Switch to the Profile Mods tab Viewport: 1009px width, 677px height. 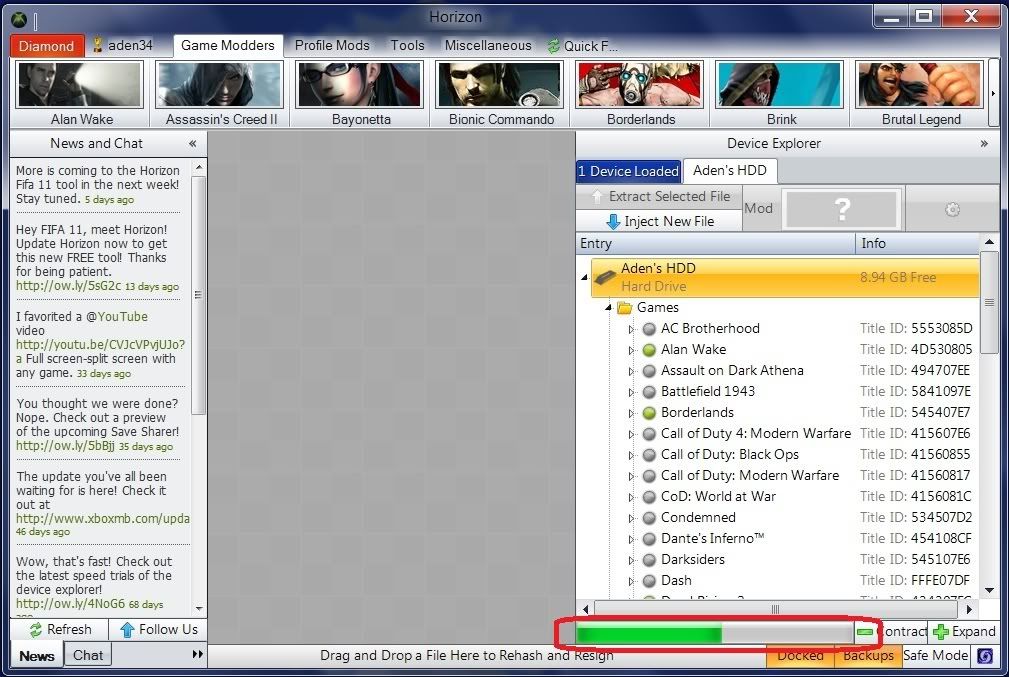(332, 45)
